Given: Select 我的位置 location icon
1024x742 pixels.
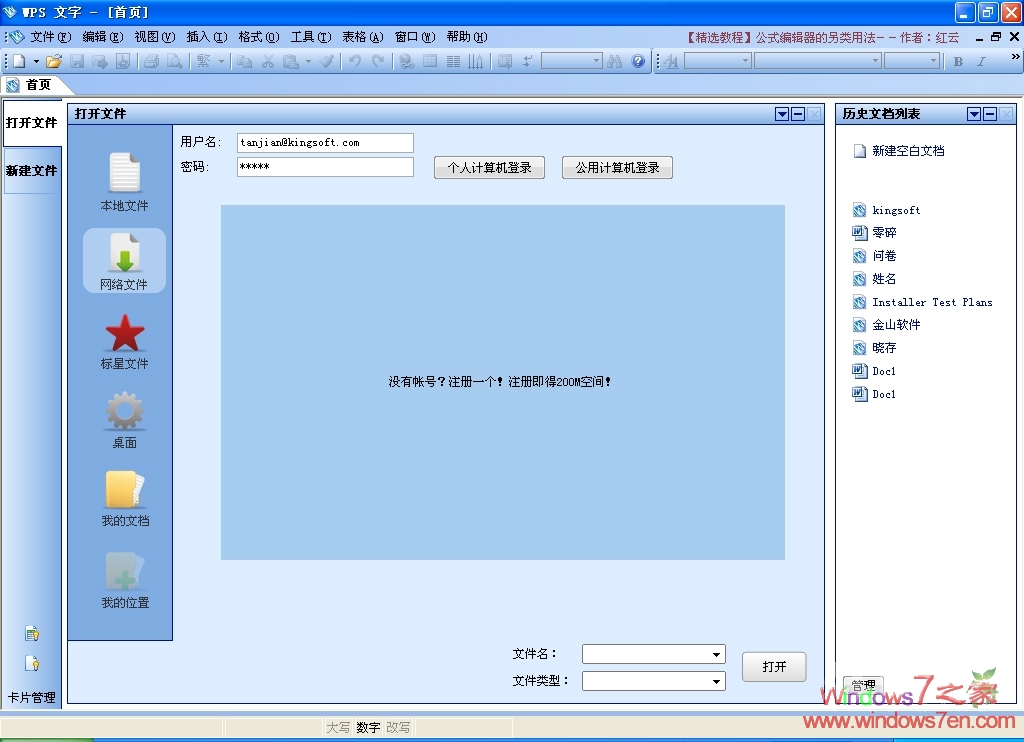Looking at the screenshot, I should [124, 580].
